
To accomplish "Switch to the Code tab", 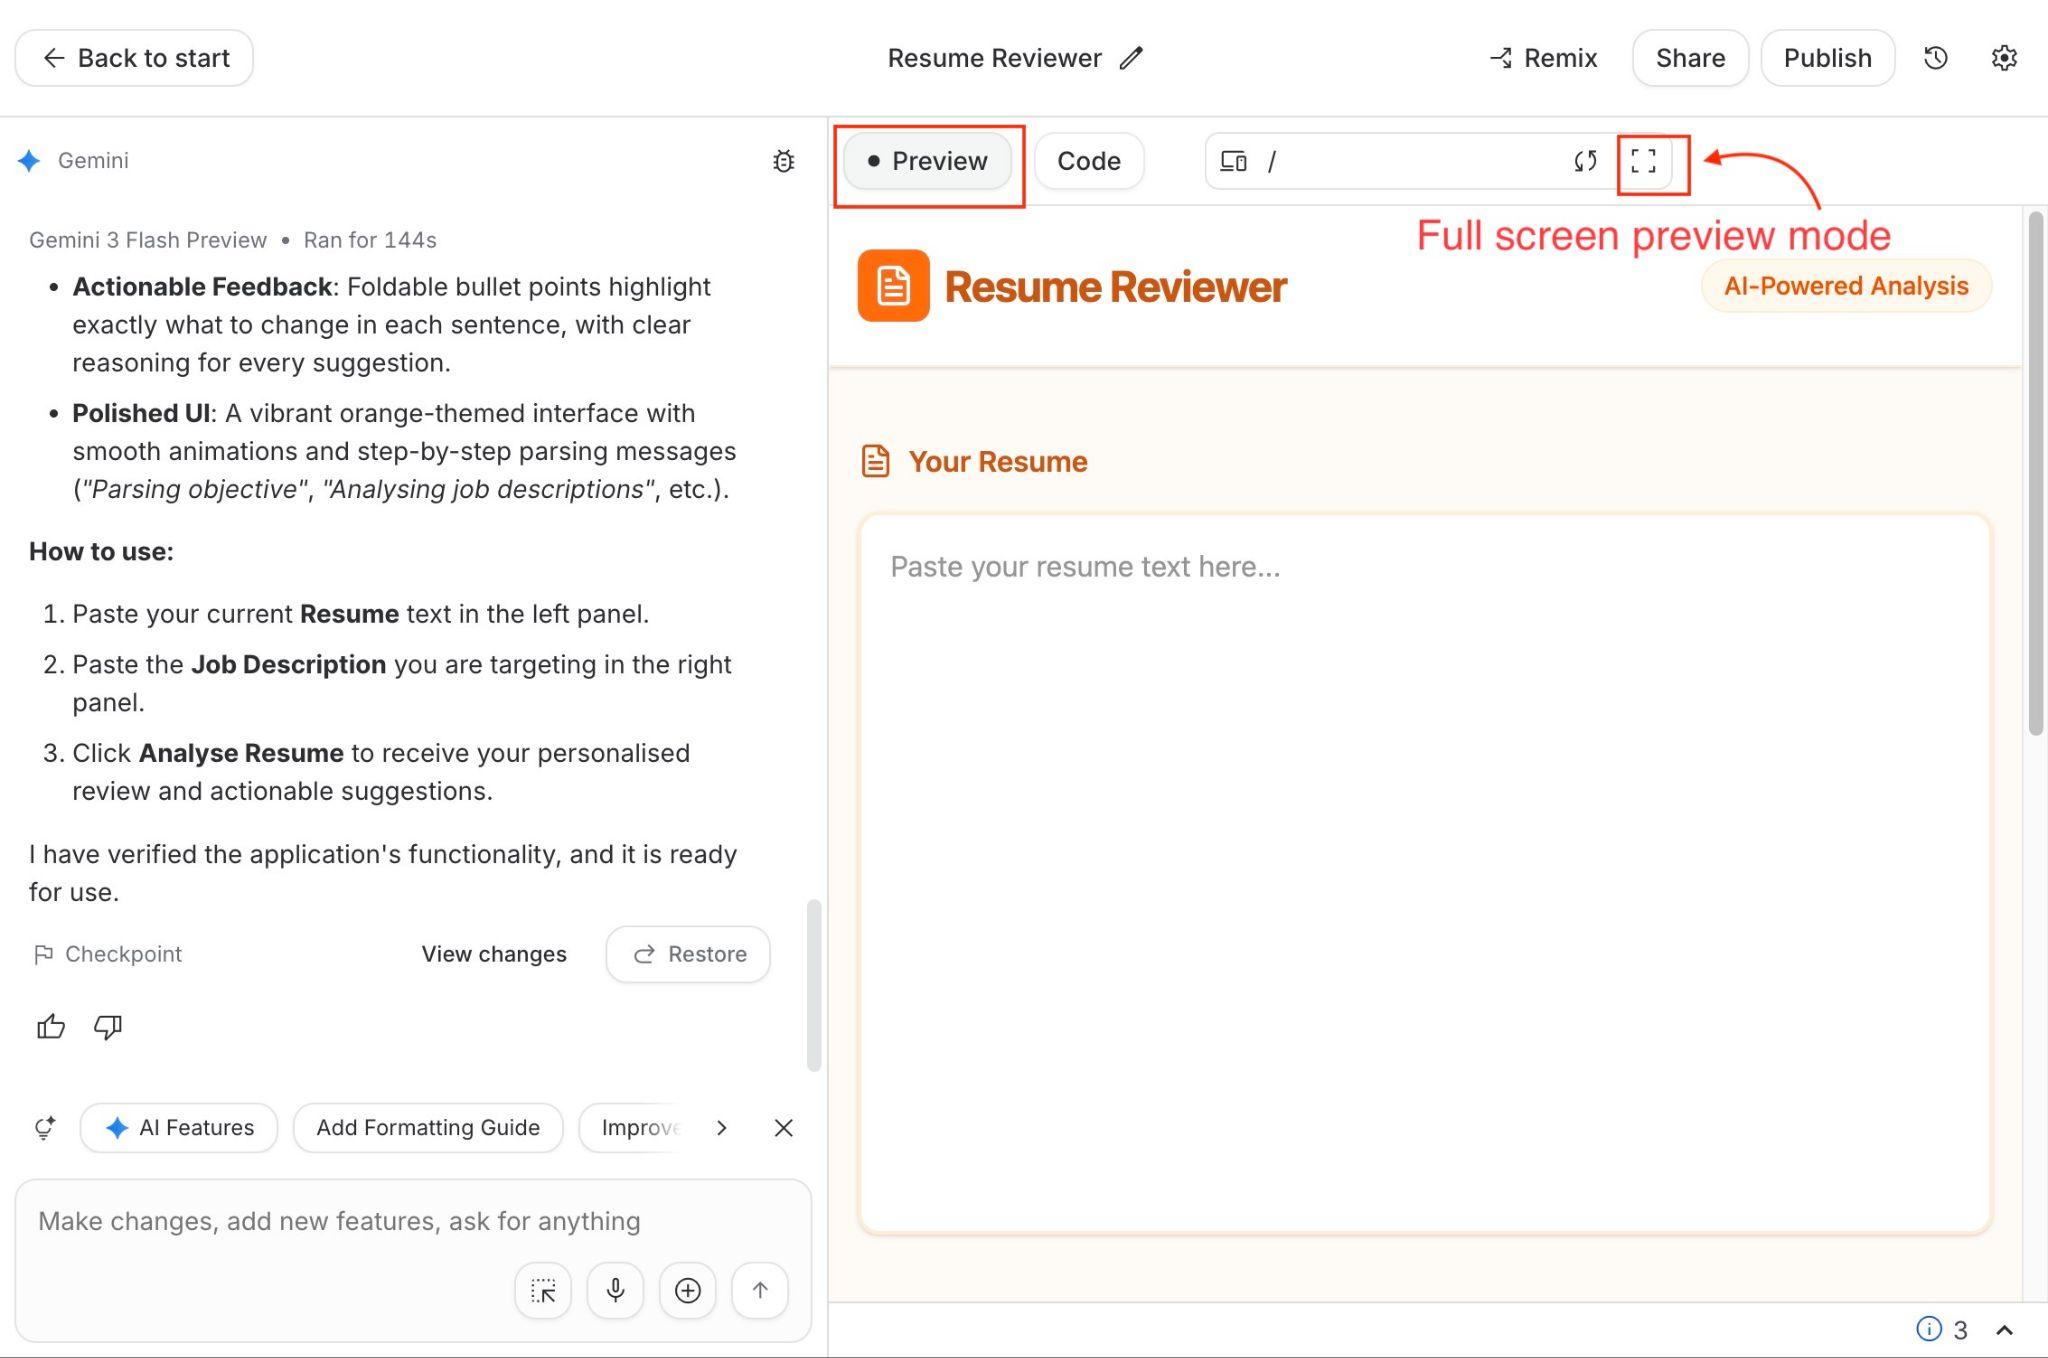I will point(1088,161).
